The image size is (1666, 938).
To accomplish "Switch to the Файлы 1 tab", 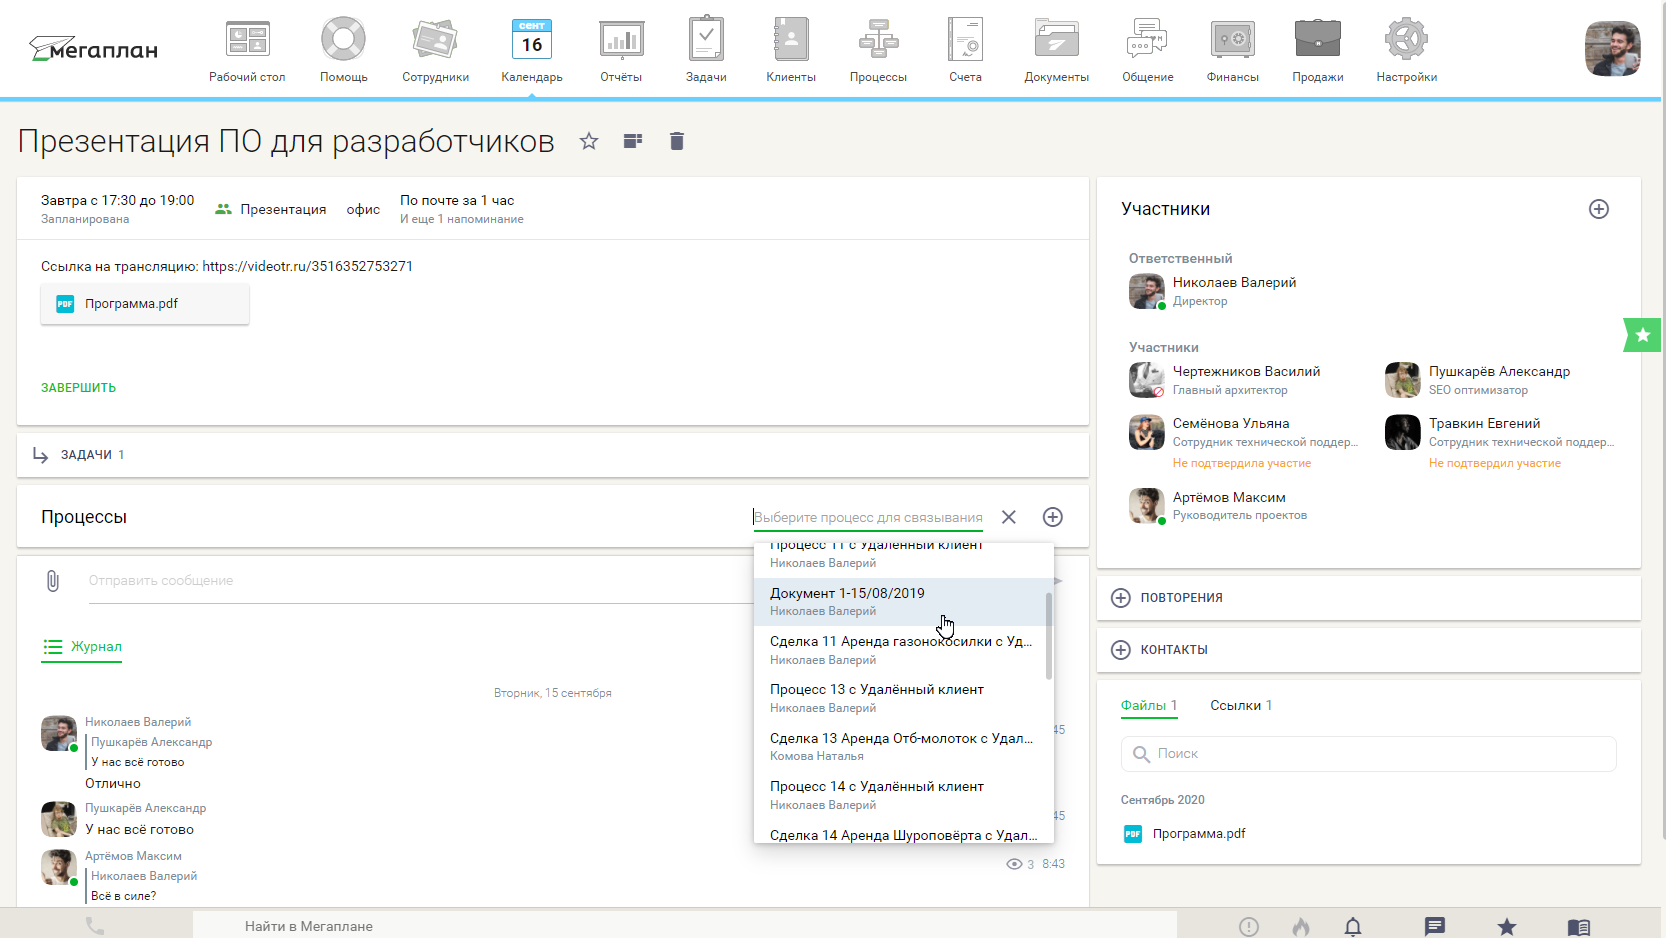I will pyautogui.click(x=1149, y=705).
